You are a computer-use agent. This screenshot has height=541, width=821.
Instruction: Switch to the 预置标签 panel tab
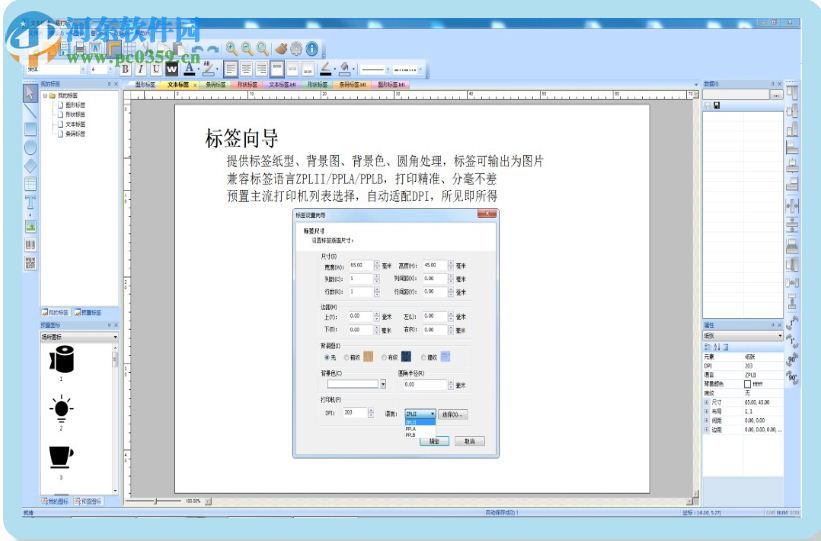coord(88,312)
